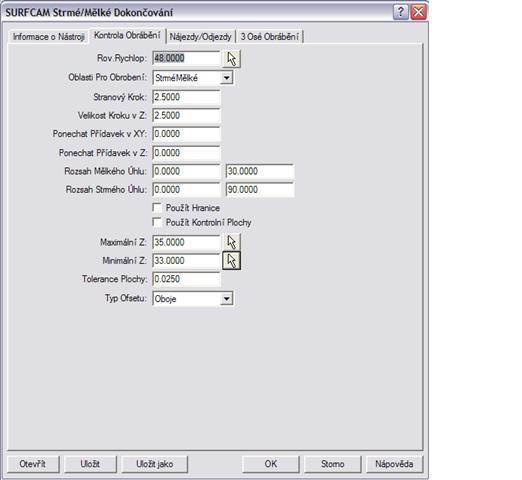This screenshot has width=522, height=480.
Task: Focus Rozsah Mělkého Úhlu minimum field
Action: point(186,171)
